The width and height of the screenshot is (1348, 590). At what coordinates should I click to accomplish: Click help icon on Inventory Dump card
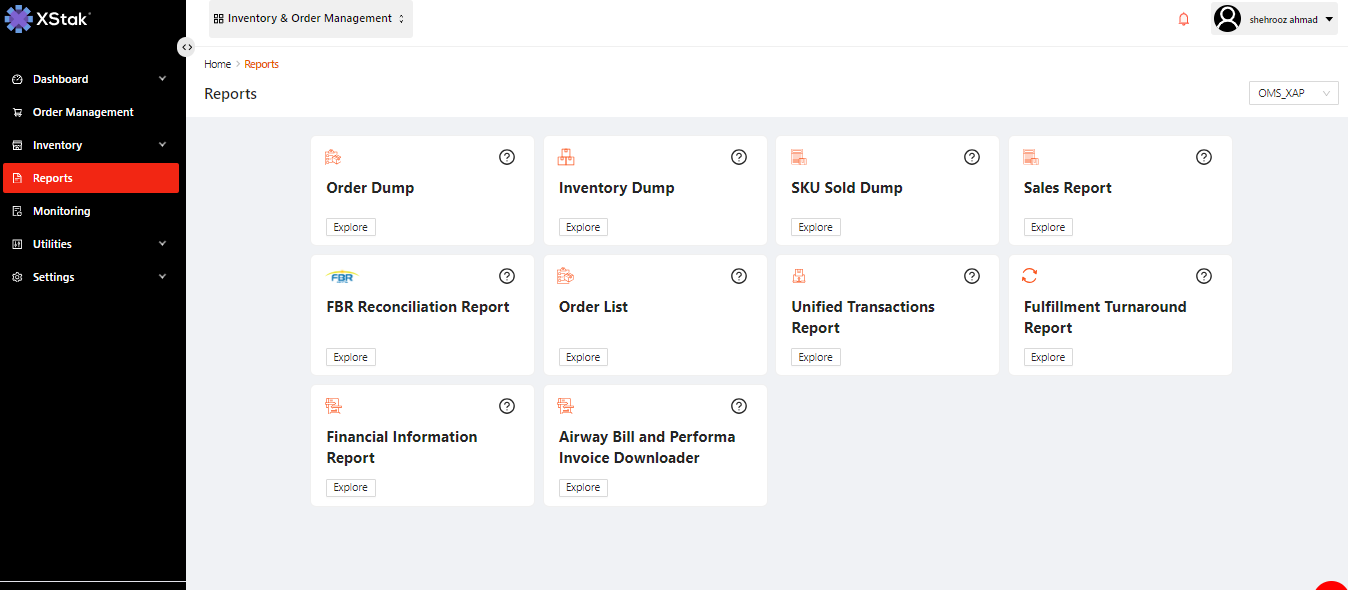tap(739, 157)
